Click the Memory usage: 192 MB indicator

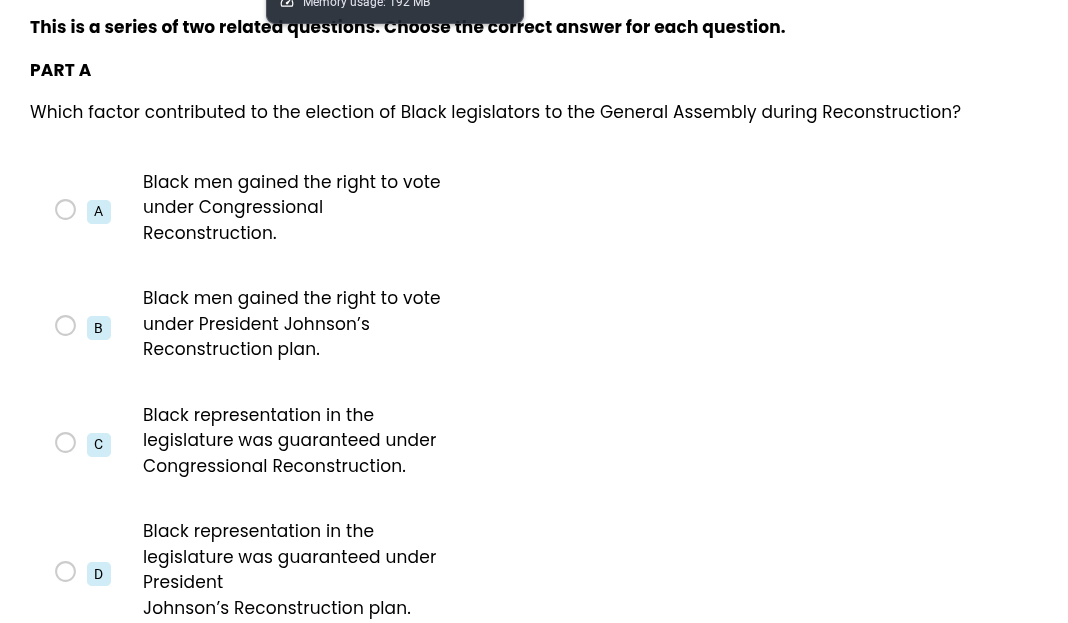(366, 5)
